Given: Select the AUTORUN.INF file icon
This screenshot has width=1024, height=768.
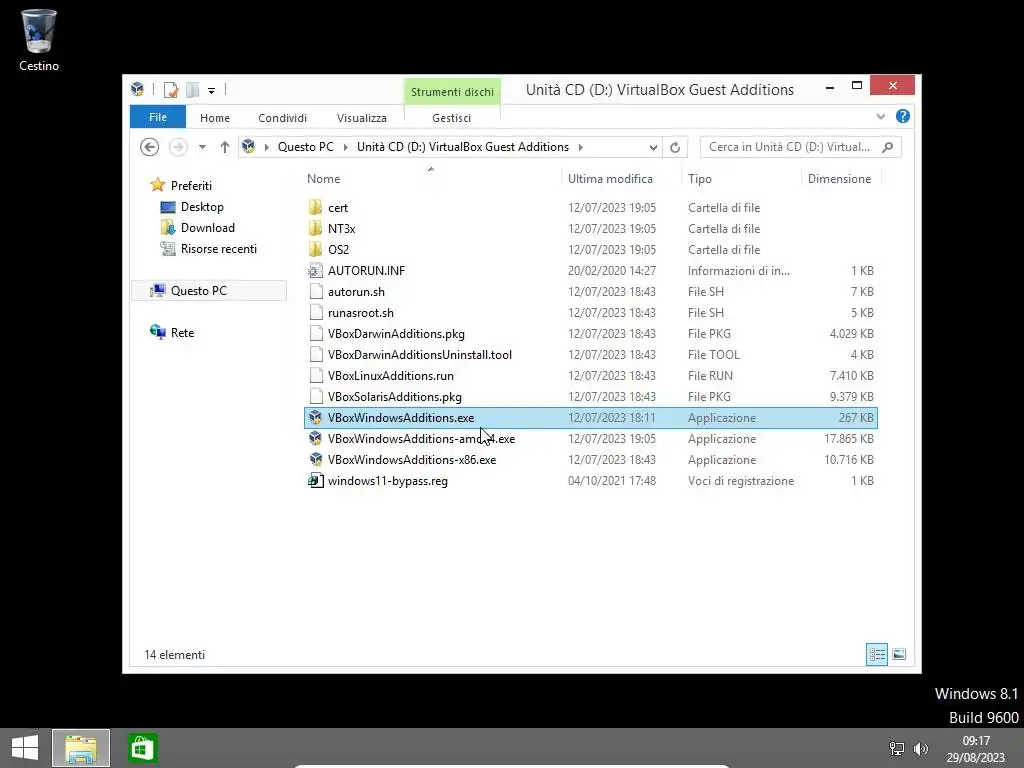Looking at the screenshot, I should tap(315, 270).
